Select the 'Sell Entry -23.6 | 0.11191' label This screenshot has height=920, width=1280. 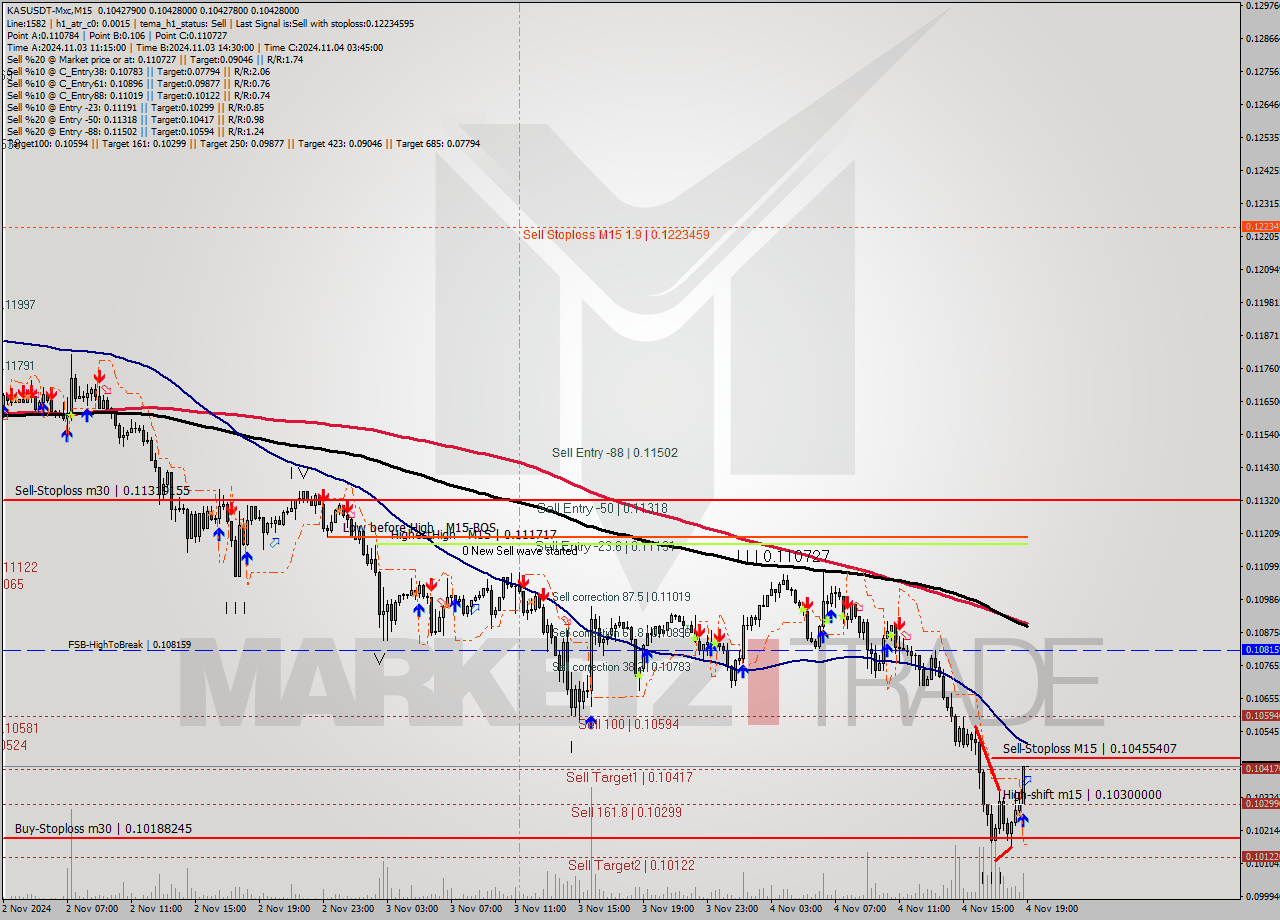(x=605, y=547)
